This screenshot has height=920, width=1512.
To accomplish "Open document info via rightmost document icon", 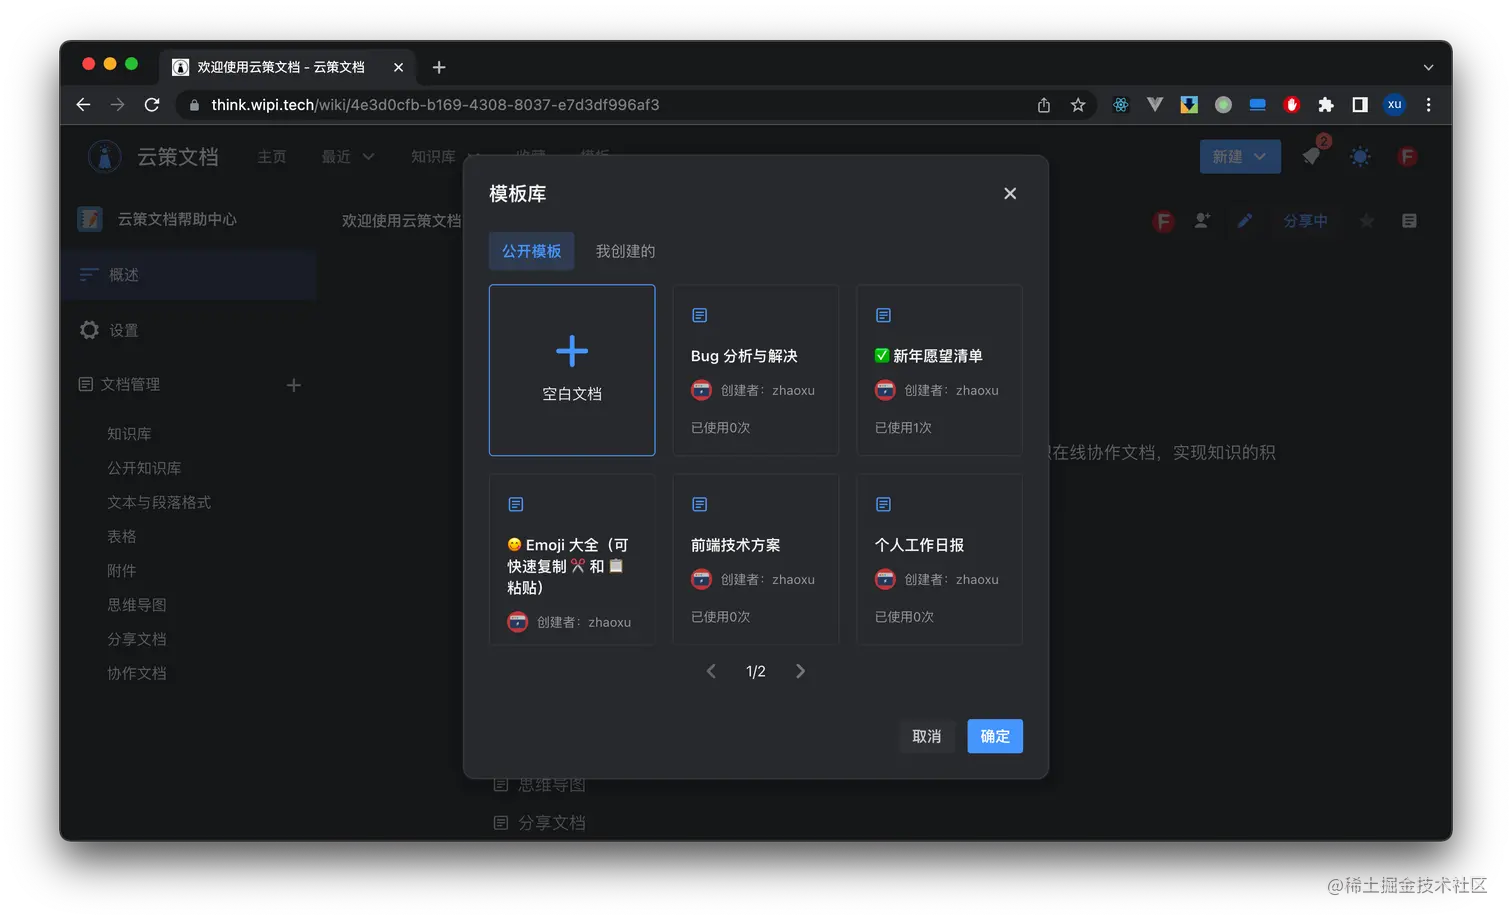I will click(x=1409, y=221).
